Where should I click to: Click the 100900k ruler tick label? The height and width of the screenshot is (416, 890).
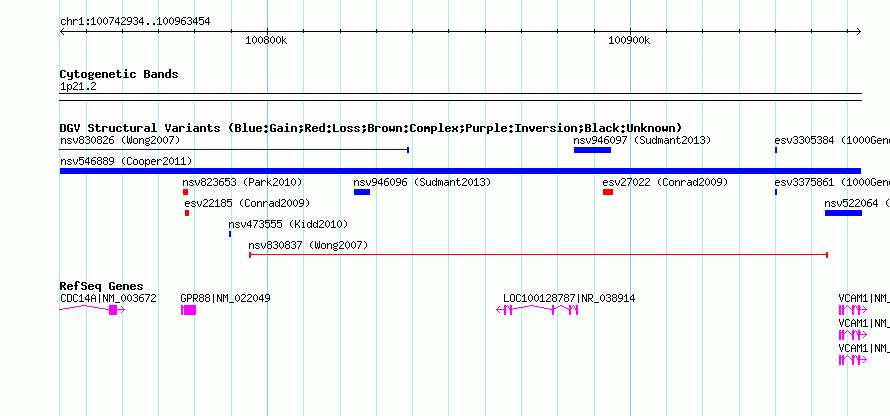tap(629, 40)
